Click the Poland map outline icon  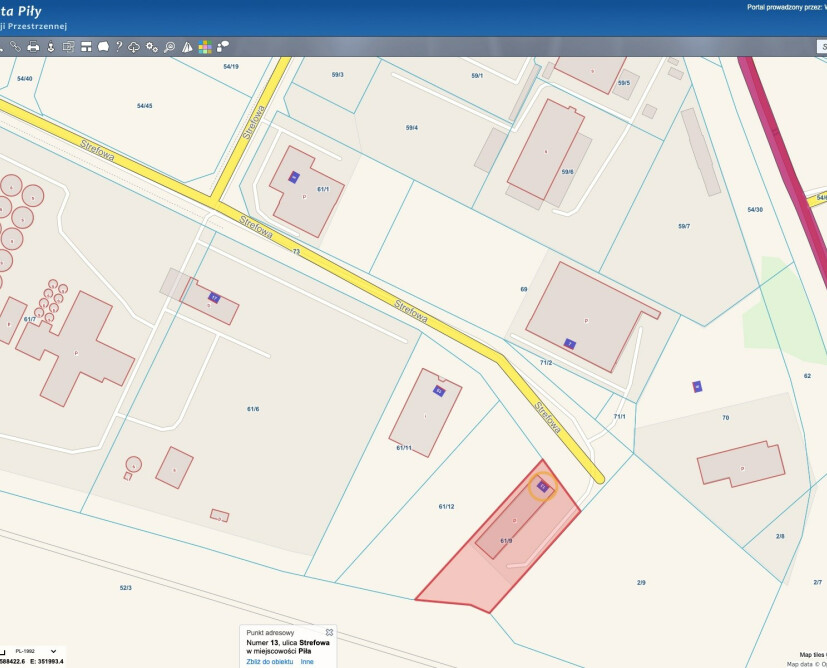102,47
